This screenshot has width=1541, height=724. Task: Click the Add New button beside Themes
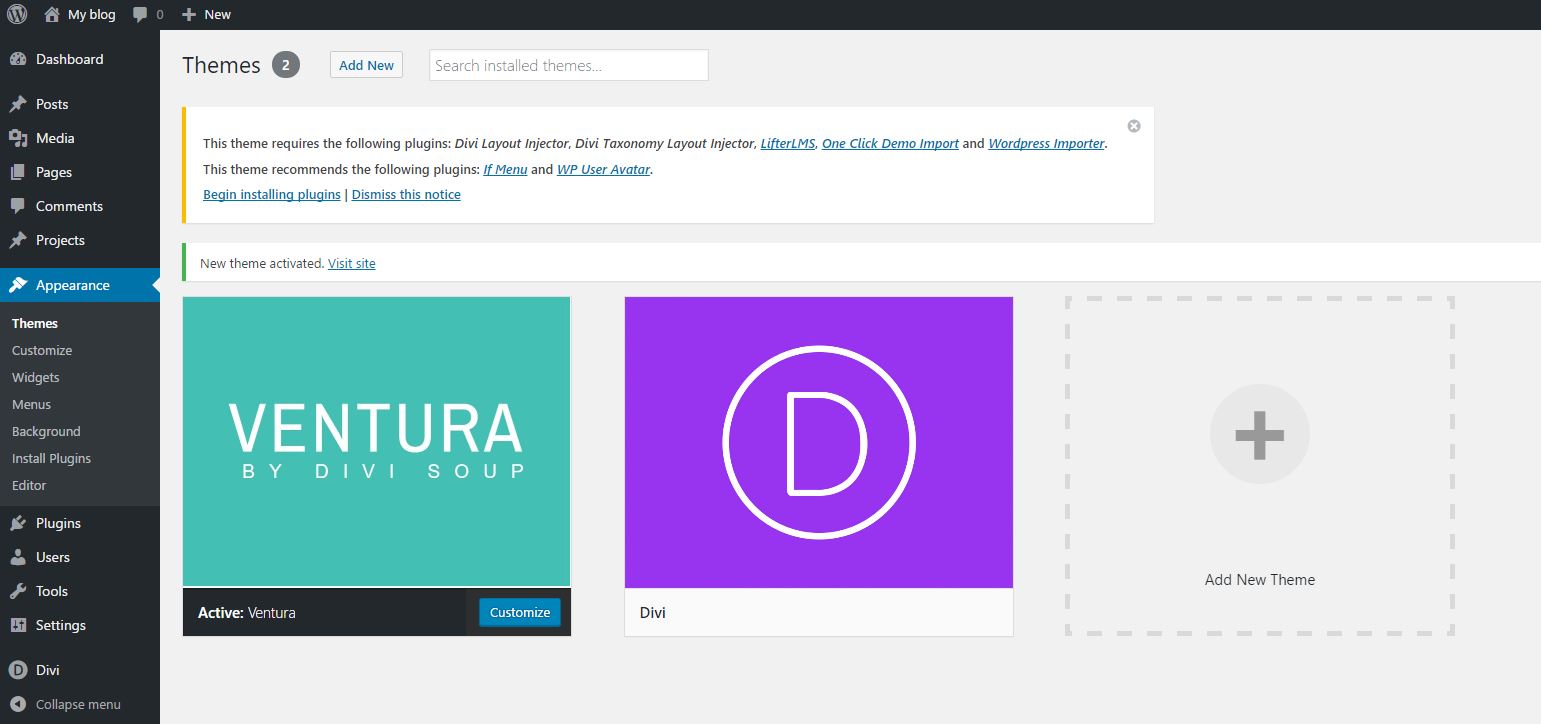click(366, 65)
